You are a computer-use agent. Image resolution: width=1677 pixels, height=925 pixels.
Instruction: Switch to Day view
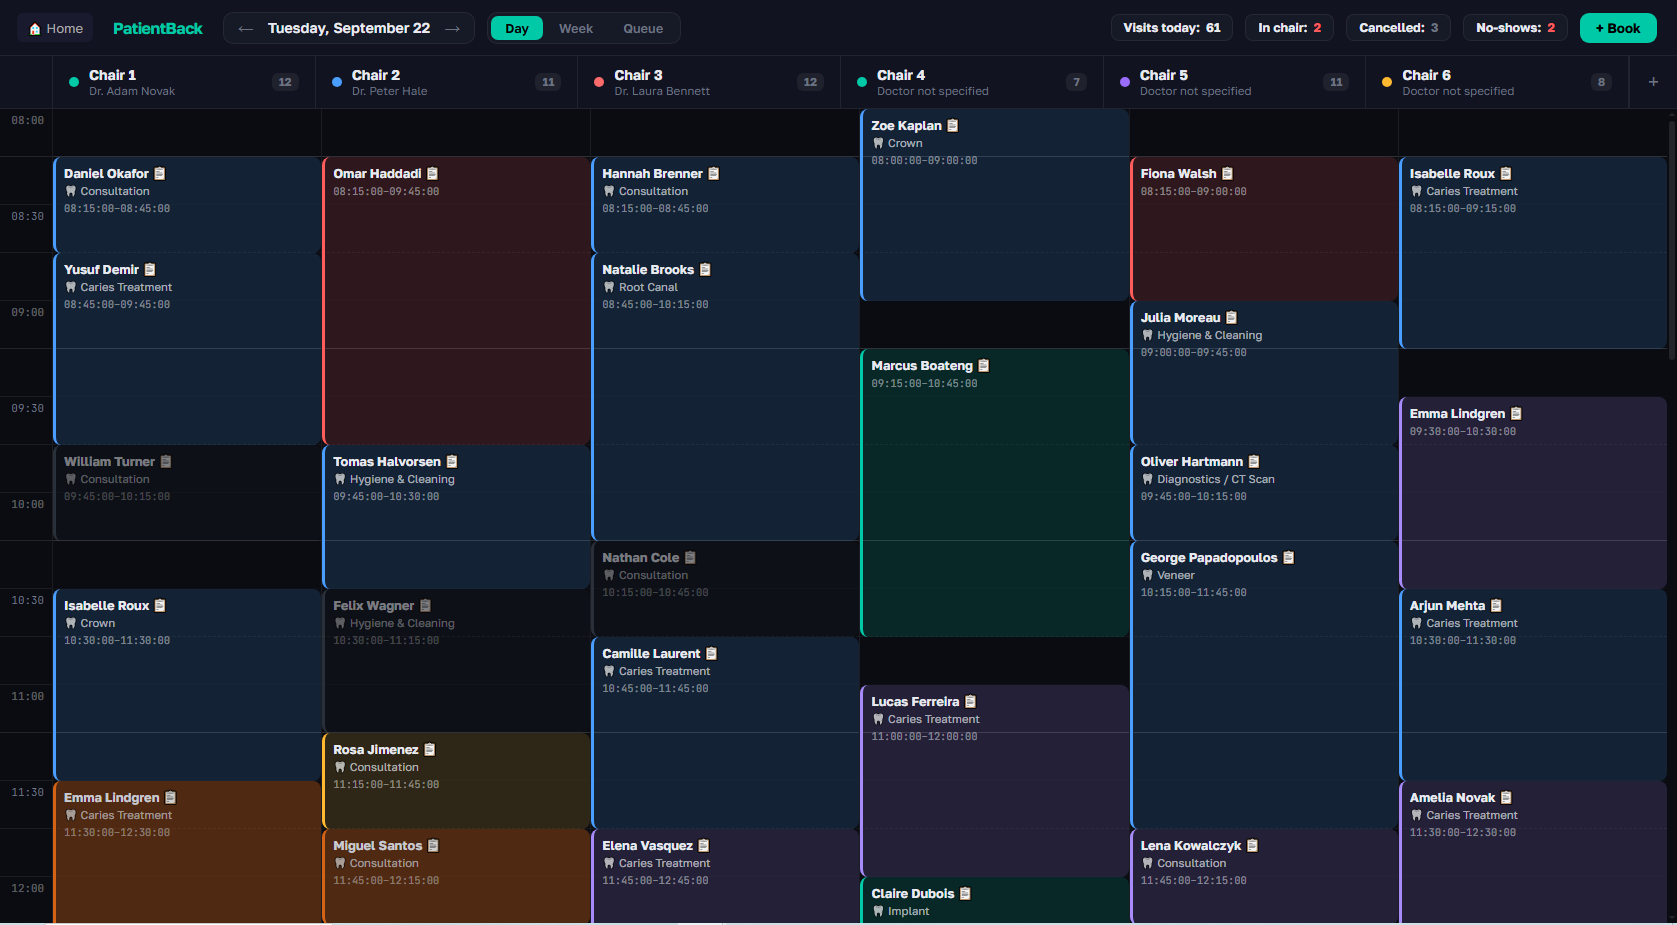tap(517, 28)
